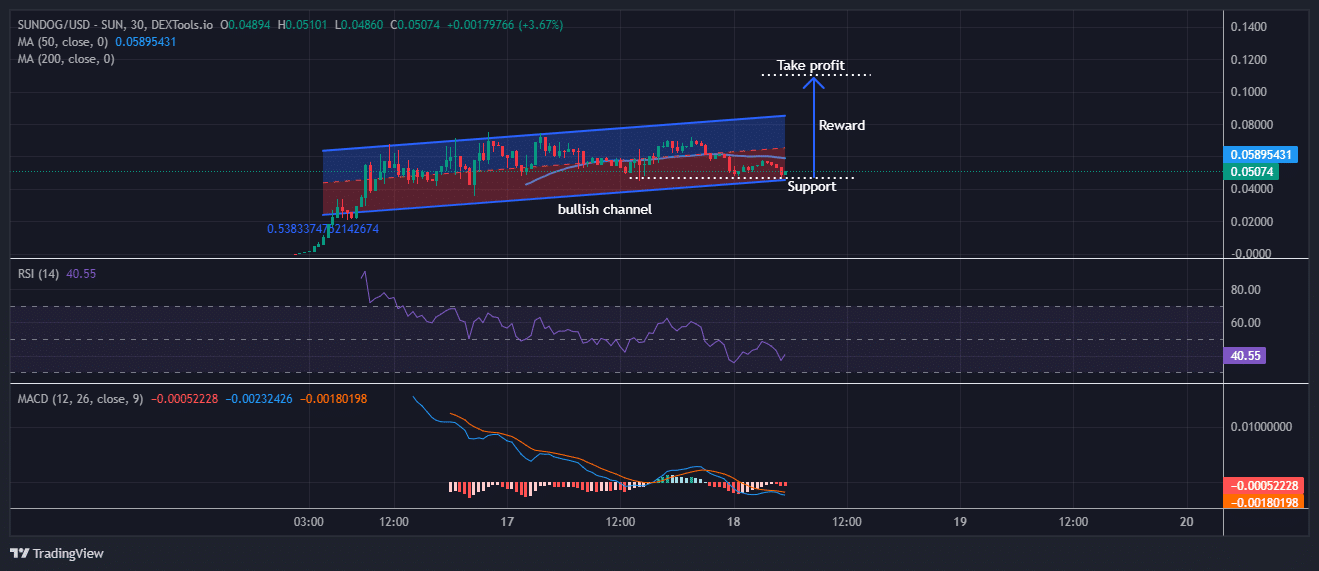Click the MA 50 legend value 0.05895431

(147, 42)
